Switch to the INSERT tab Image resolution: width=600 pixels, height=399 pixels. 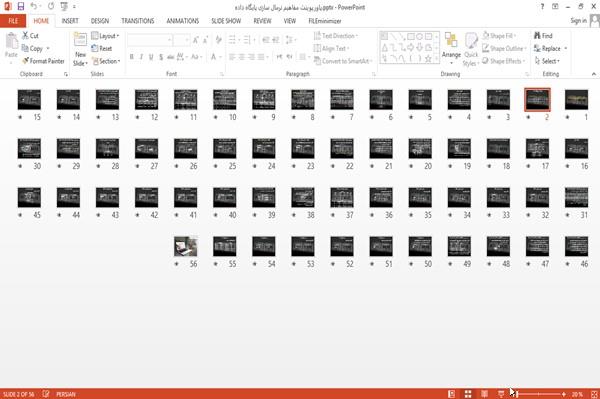70,21
